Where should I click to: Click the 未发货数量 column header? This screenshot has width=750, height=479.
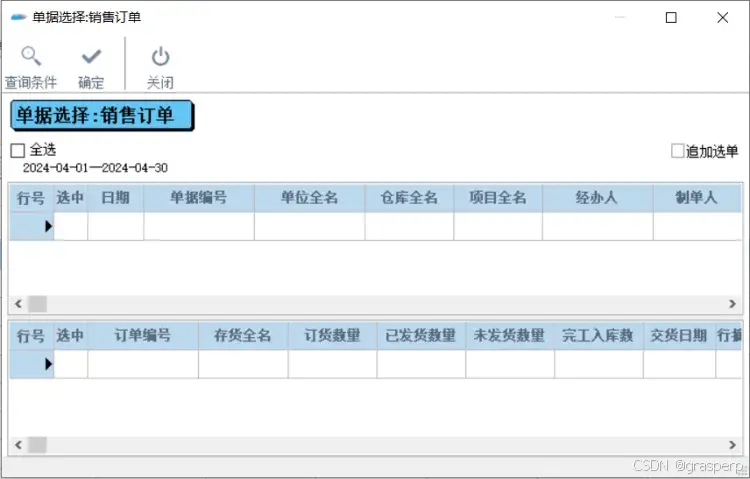[510, 335]
